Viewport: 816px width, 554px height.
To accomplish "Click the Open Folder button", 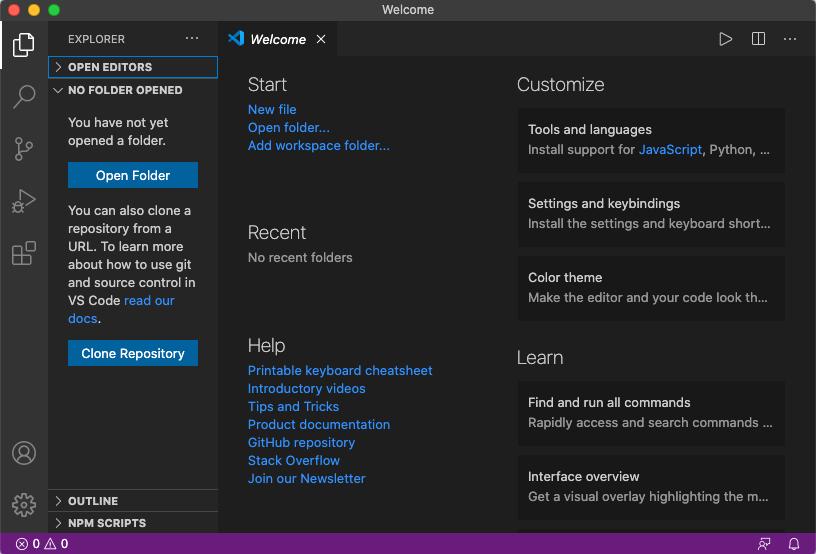I will tap(133, 175).
